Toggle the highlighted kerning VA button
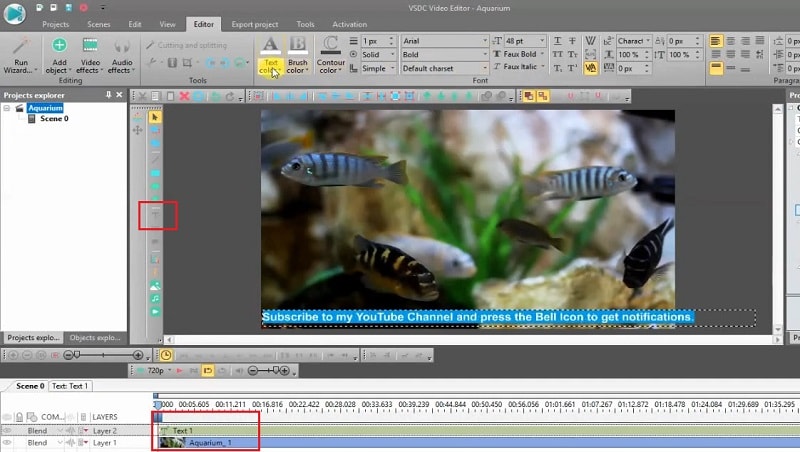The height and width of the screenshot is (452, 800). click(x=590, y=67)
